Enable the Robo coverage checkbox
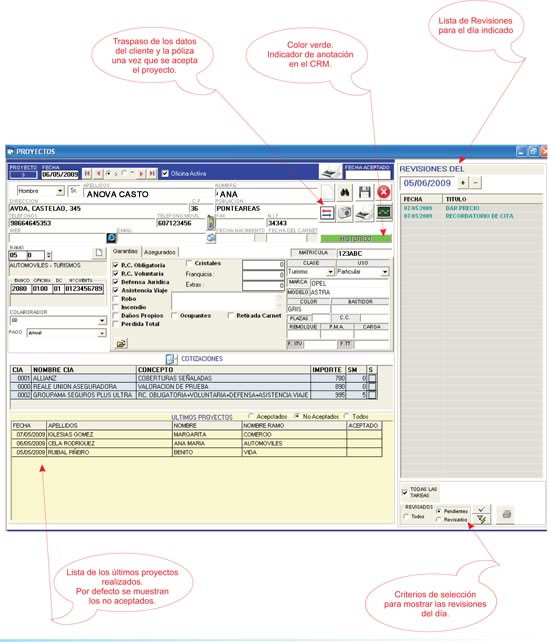The width and height of the screenshot is (550, 642). tap(115, 299)
